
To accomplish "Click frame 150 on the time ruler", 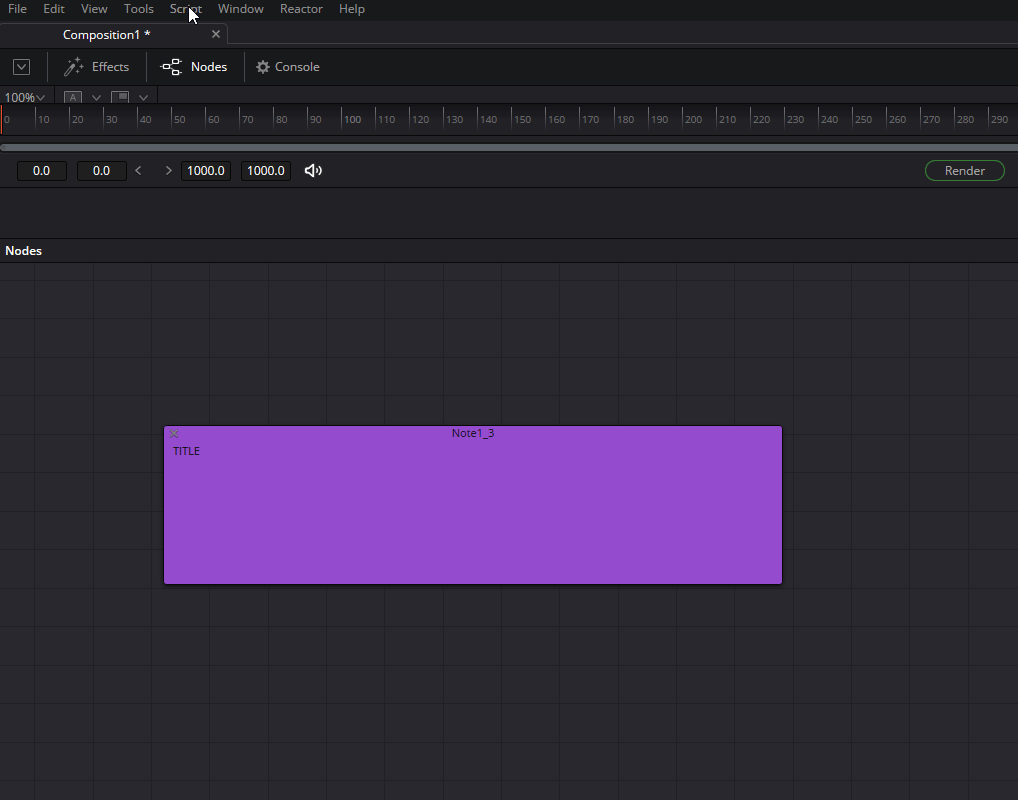I will [x=522, y=119].
